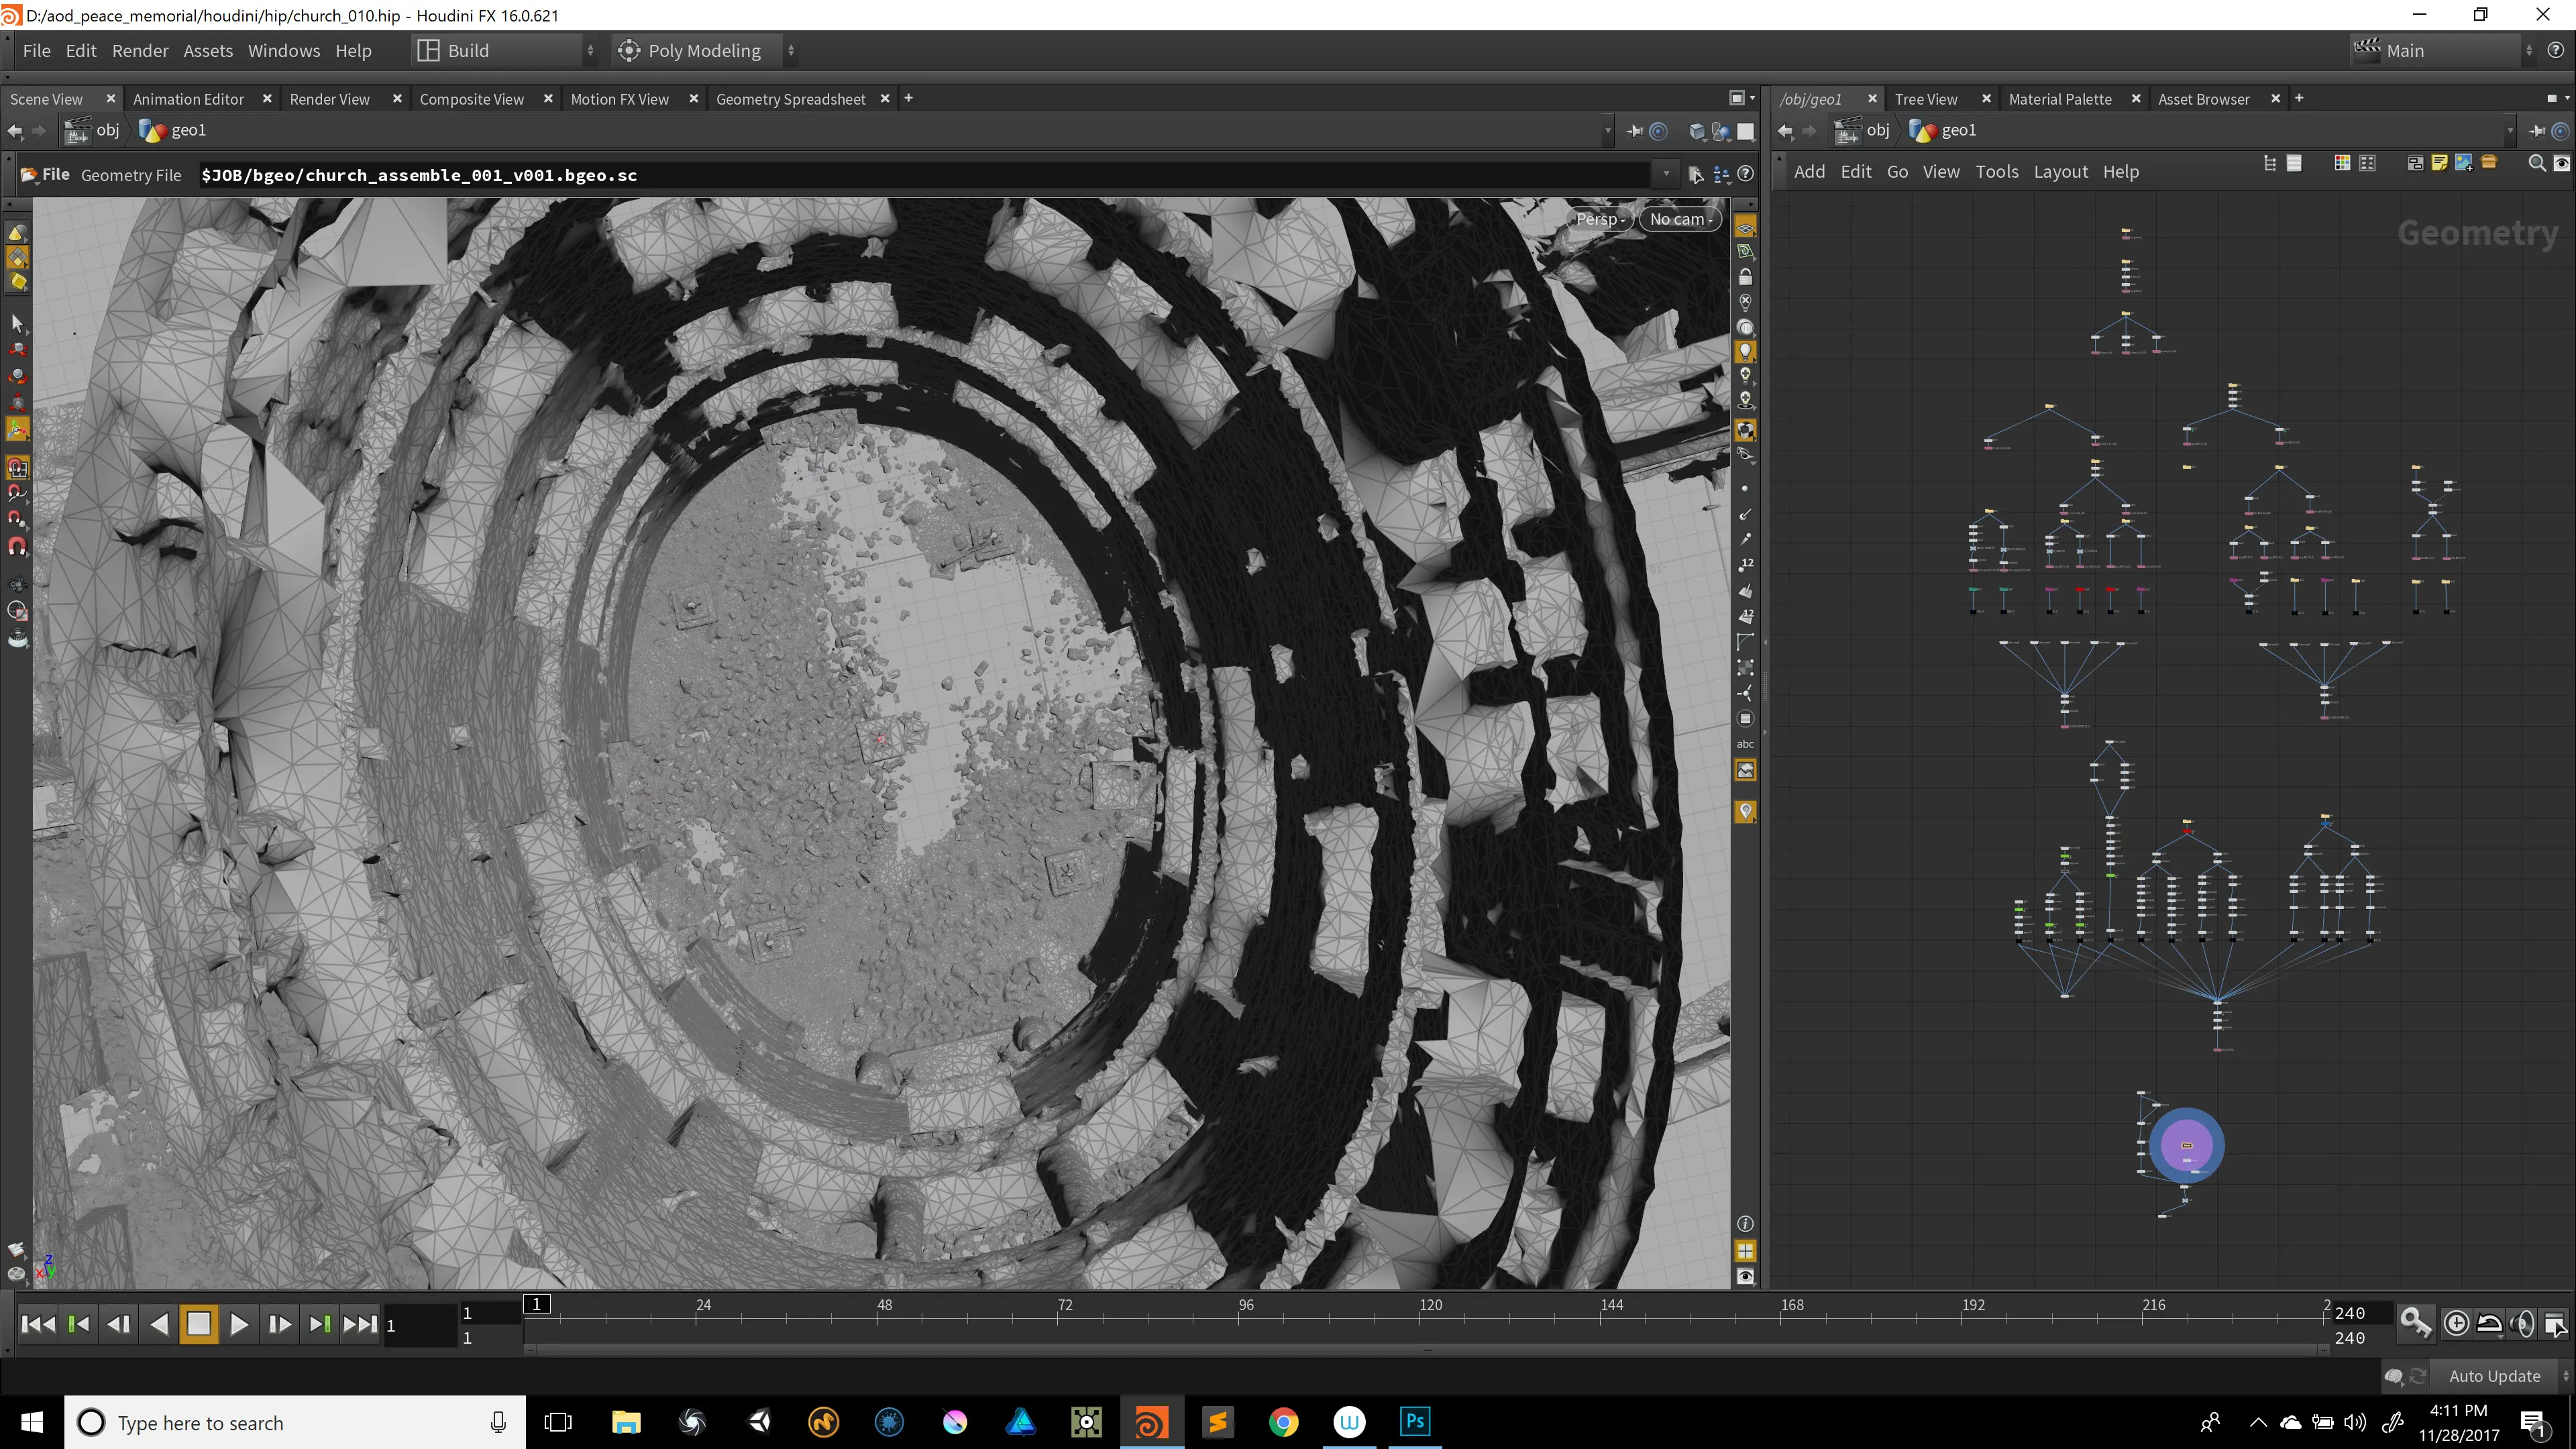This screenshot has width=2576, height=1449.
Task: Click the viewport layout grid icon at bottom right
Action: pyautogui.click(x=1745, y=1251)
